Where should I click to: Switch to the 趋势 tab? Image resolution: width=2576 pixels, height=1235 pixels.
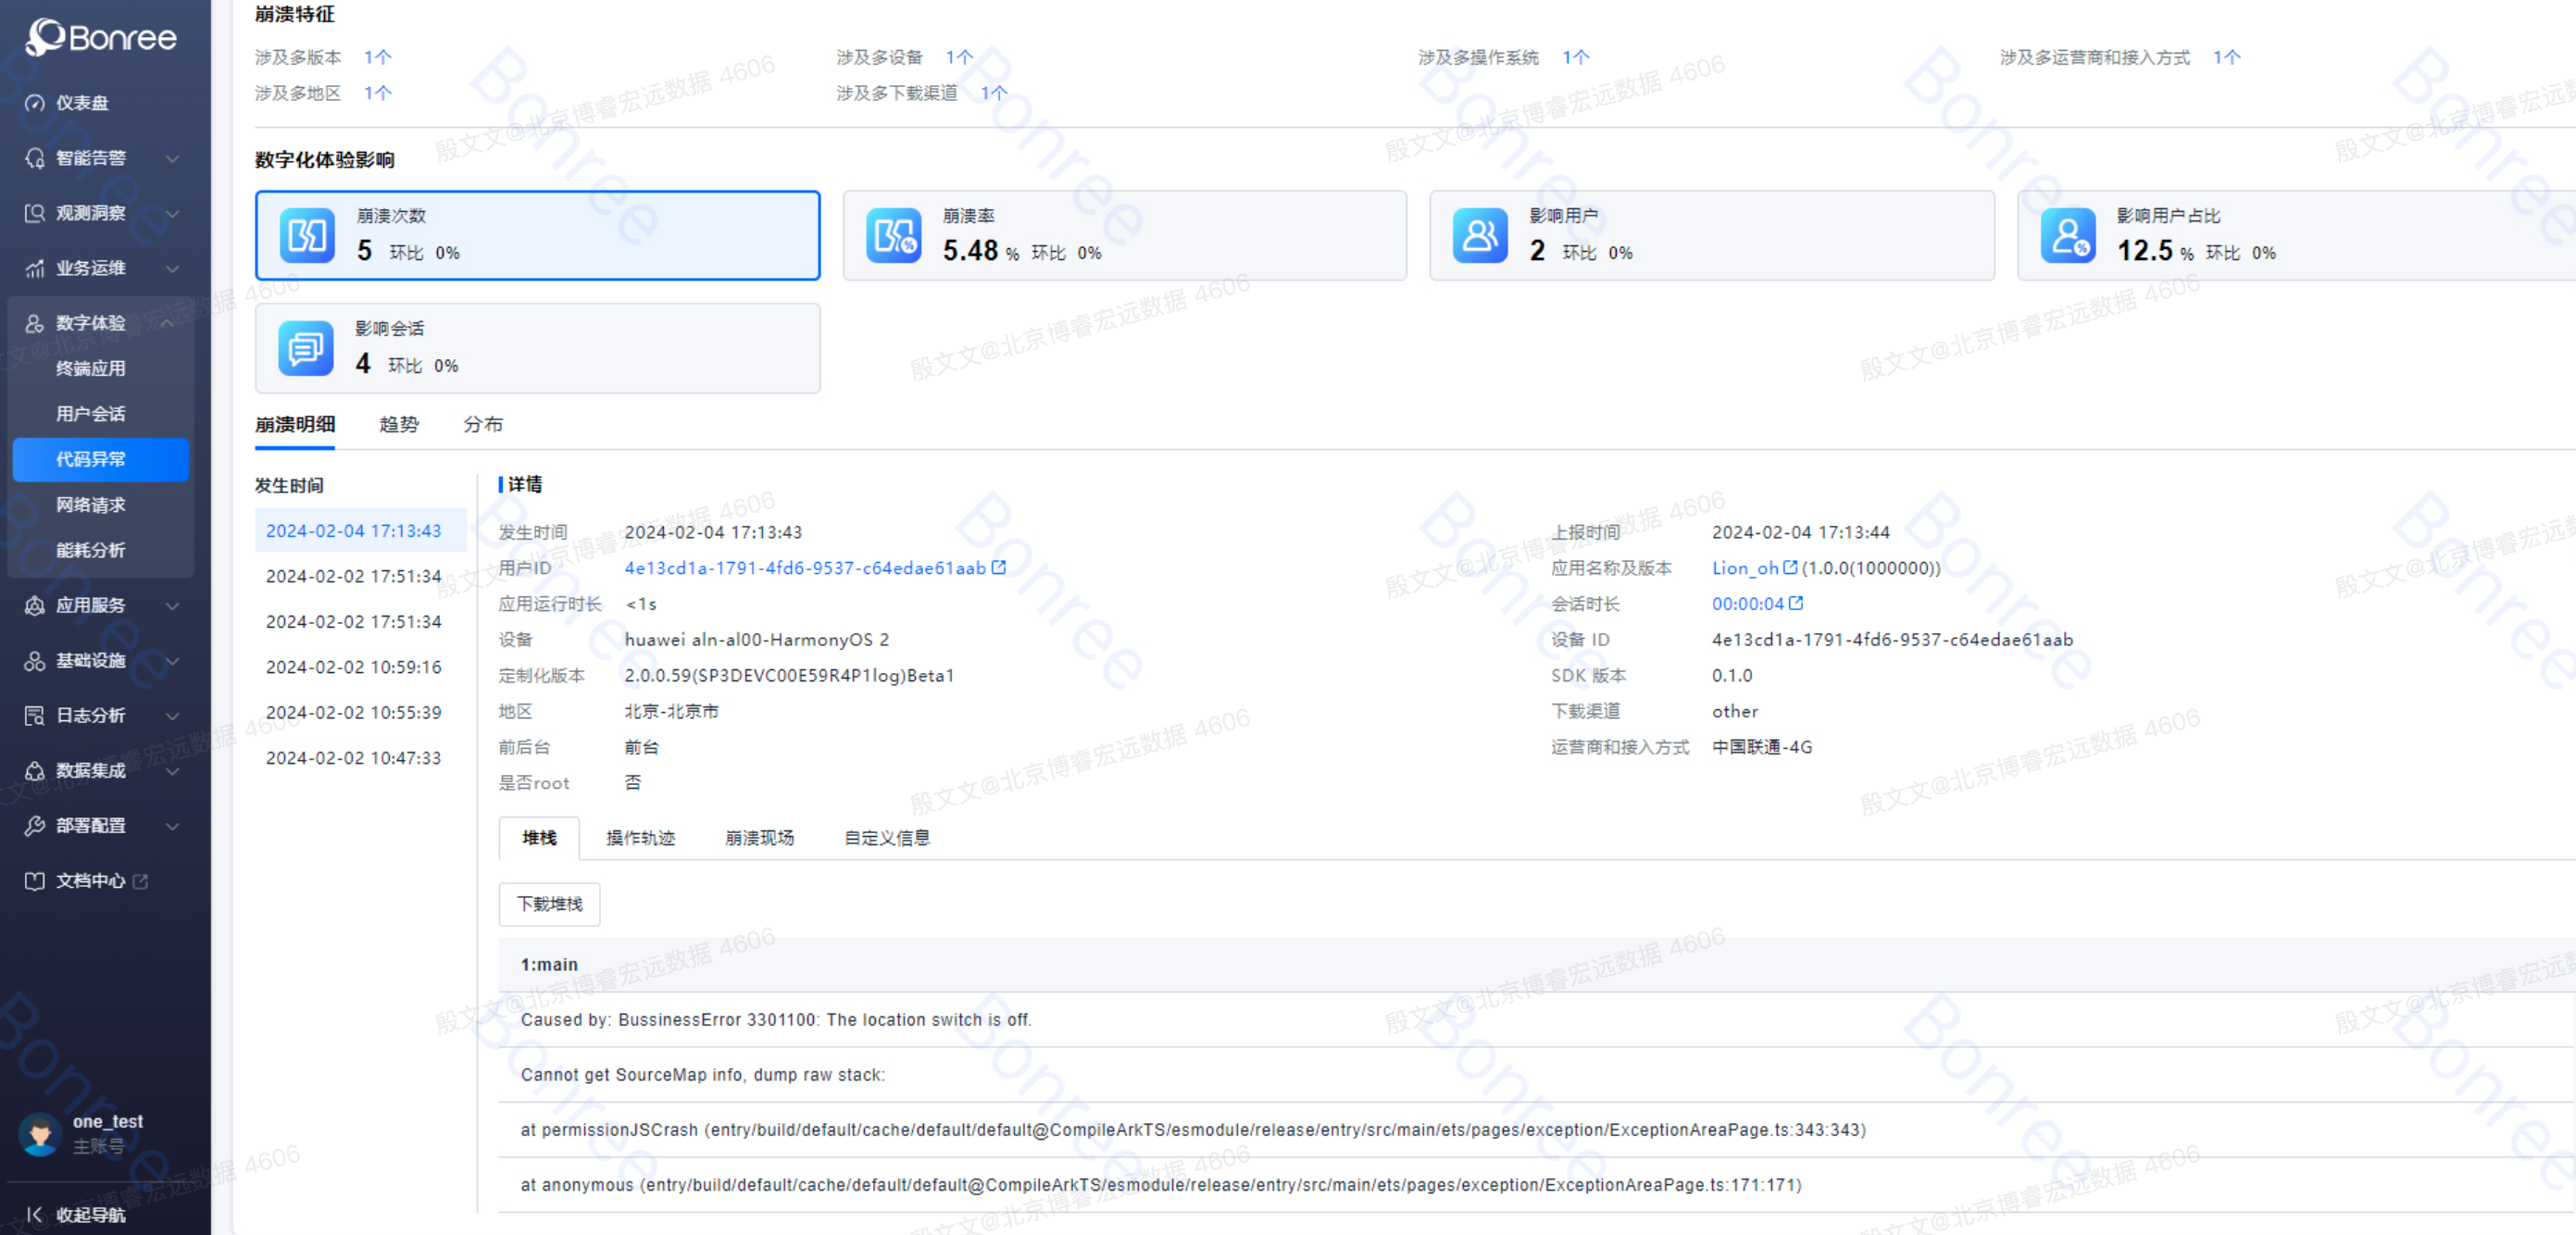[x=398, y=424]
